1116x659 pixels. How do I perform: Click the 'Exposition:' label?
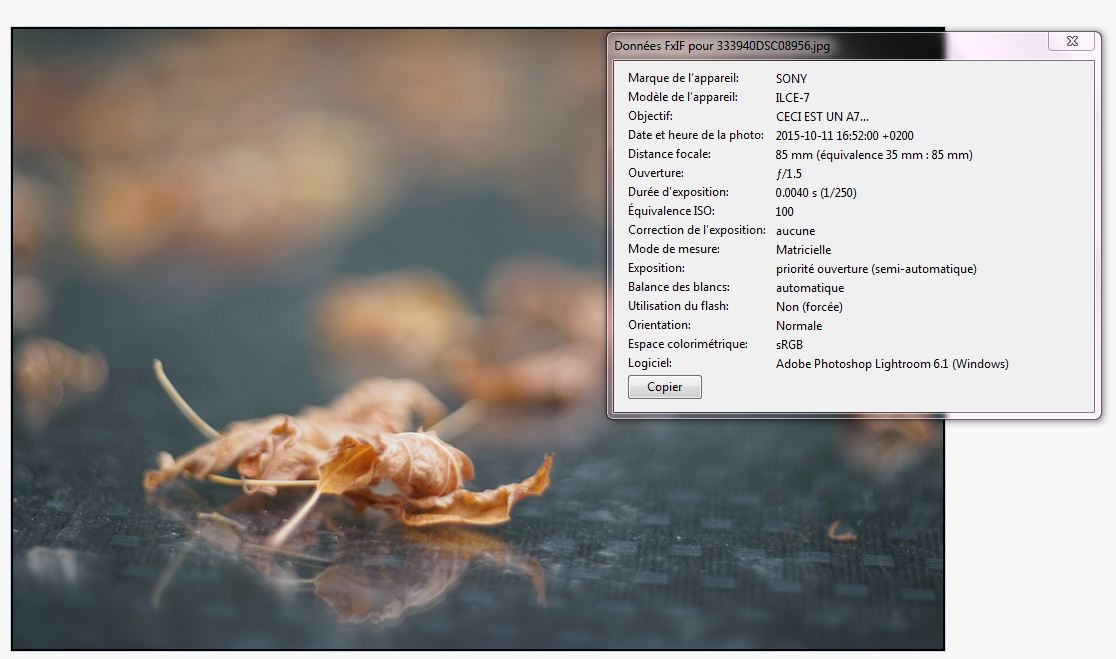coord(656,268)
